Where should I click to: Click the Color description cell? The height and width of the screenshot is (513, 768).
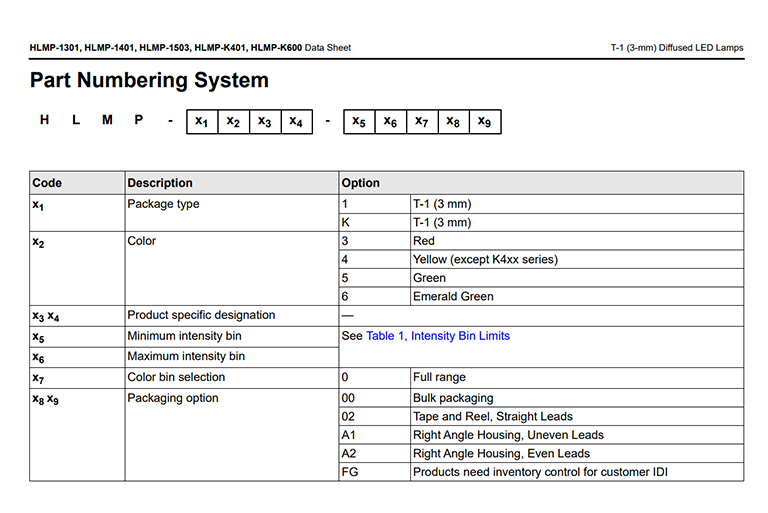point(232,269)
